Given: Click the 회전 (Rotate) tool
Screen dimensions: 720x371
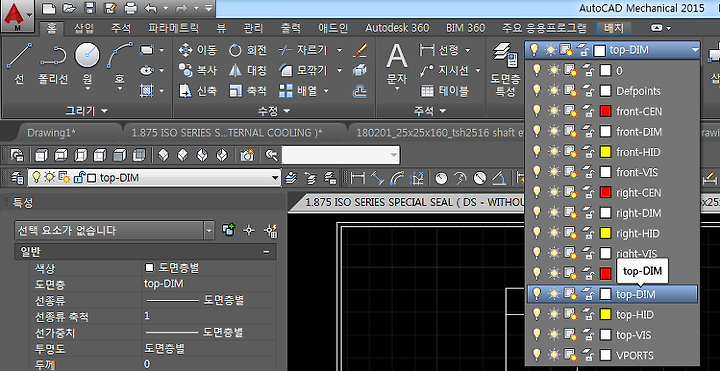Looking at the screenshot, I should click(247, 50).
